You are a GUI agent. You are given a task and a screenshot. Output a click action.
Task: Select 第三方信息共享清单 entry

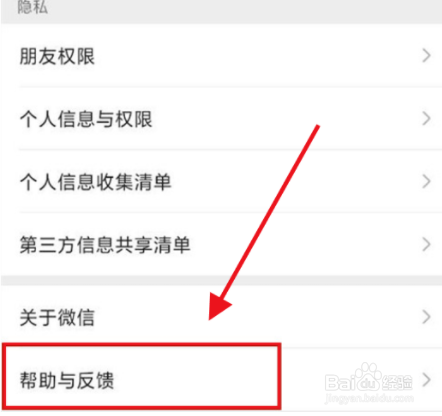coord(221,245)
